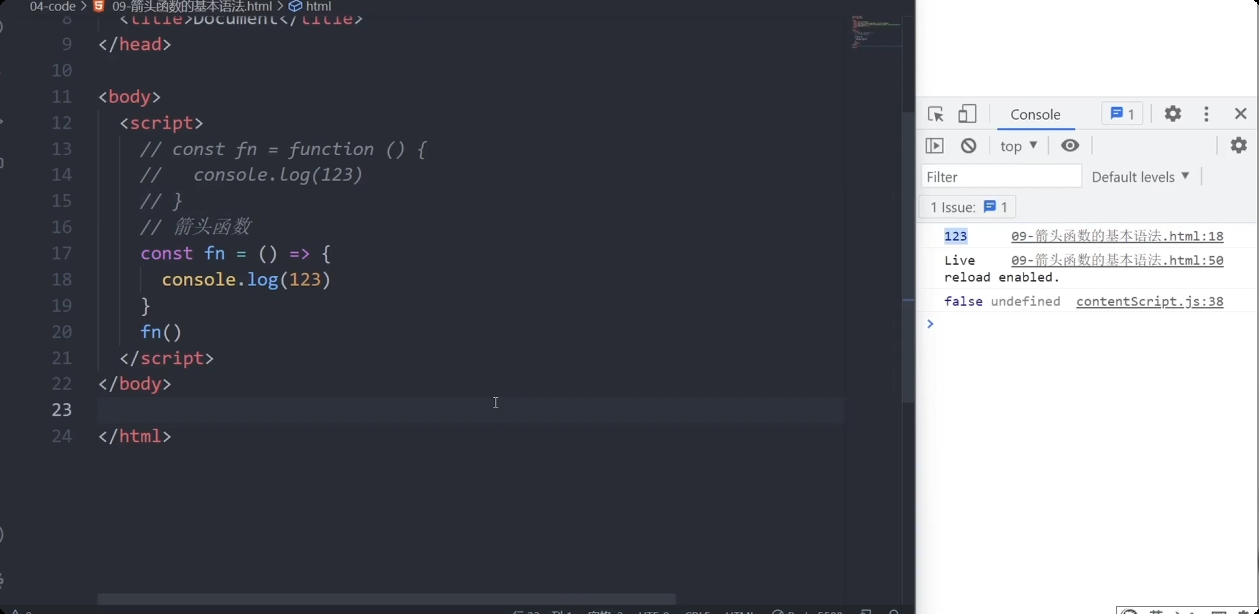Focus the console prompt chevron
The width and height of the screenshot is (1259, 614).
(x=930, y=324)
